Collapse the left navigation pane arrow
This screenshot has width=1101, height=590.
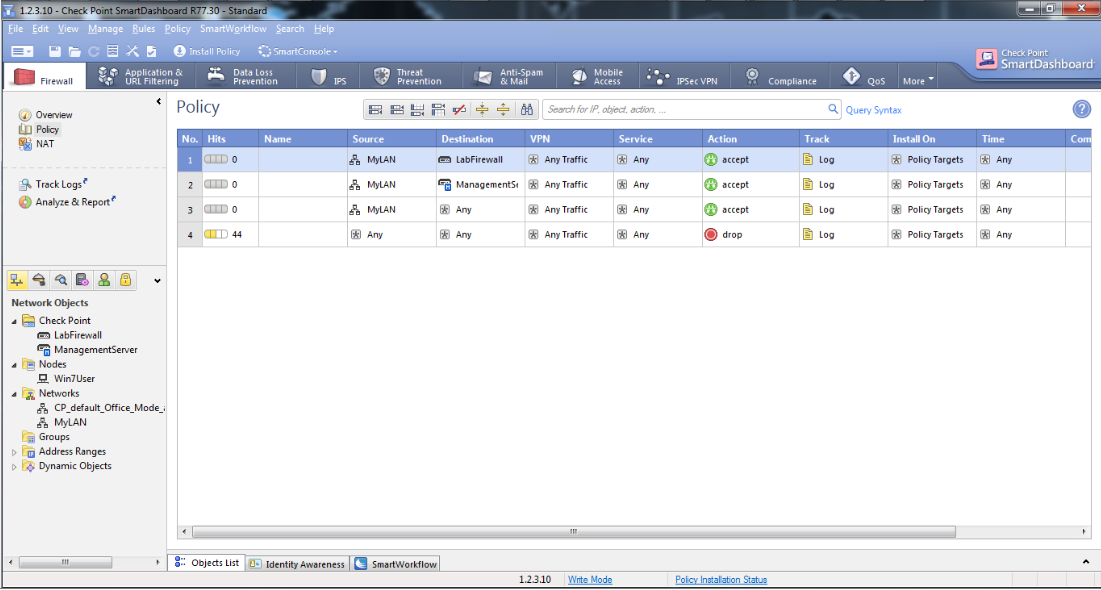(159, 103)
